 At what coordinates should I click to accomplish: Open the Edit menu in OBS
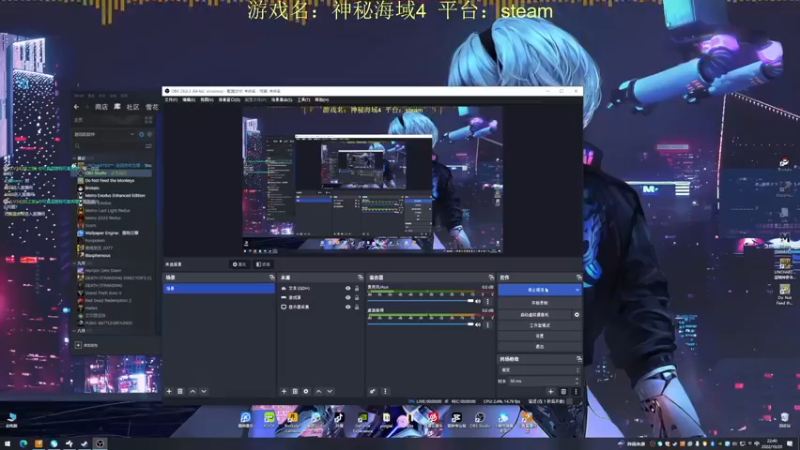point(189,100)
